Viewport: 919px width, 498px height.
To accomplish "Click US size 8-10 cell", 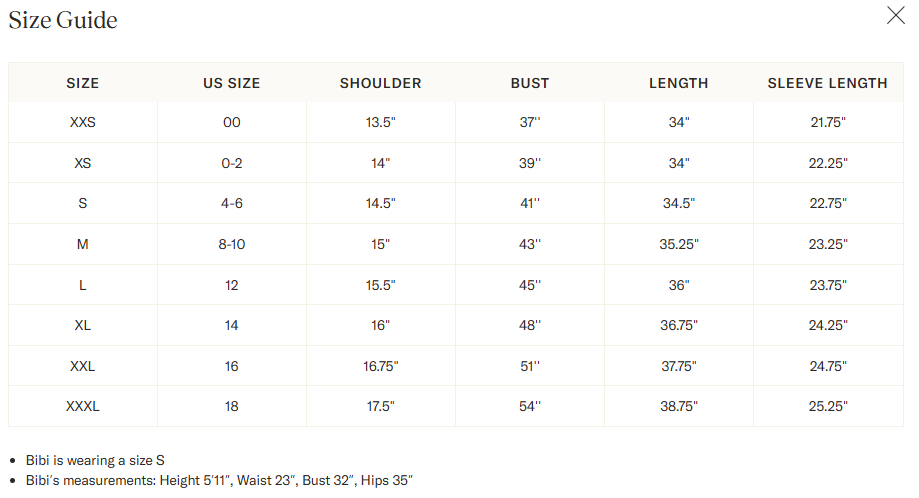I will [232, 244].
